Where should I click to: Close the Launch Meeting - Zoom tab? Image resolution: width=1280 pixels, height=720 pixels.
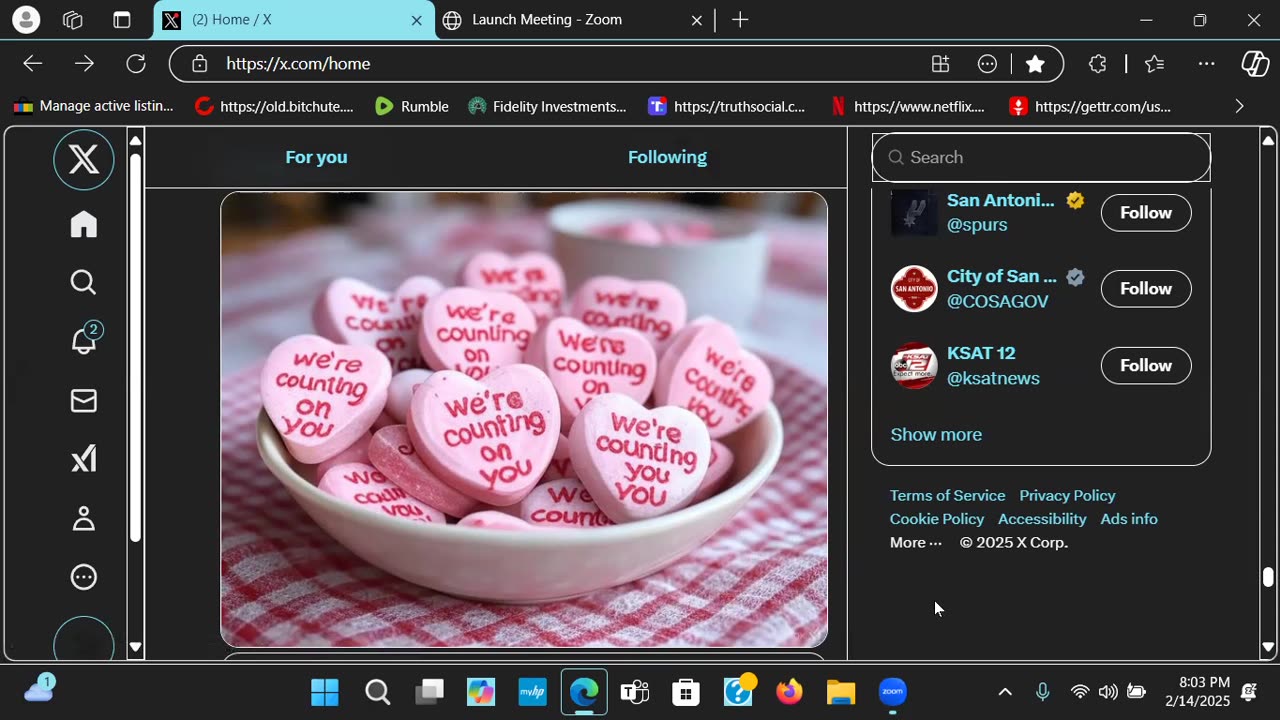click(697, 20)
